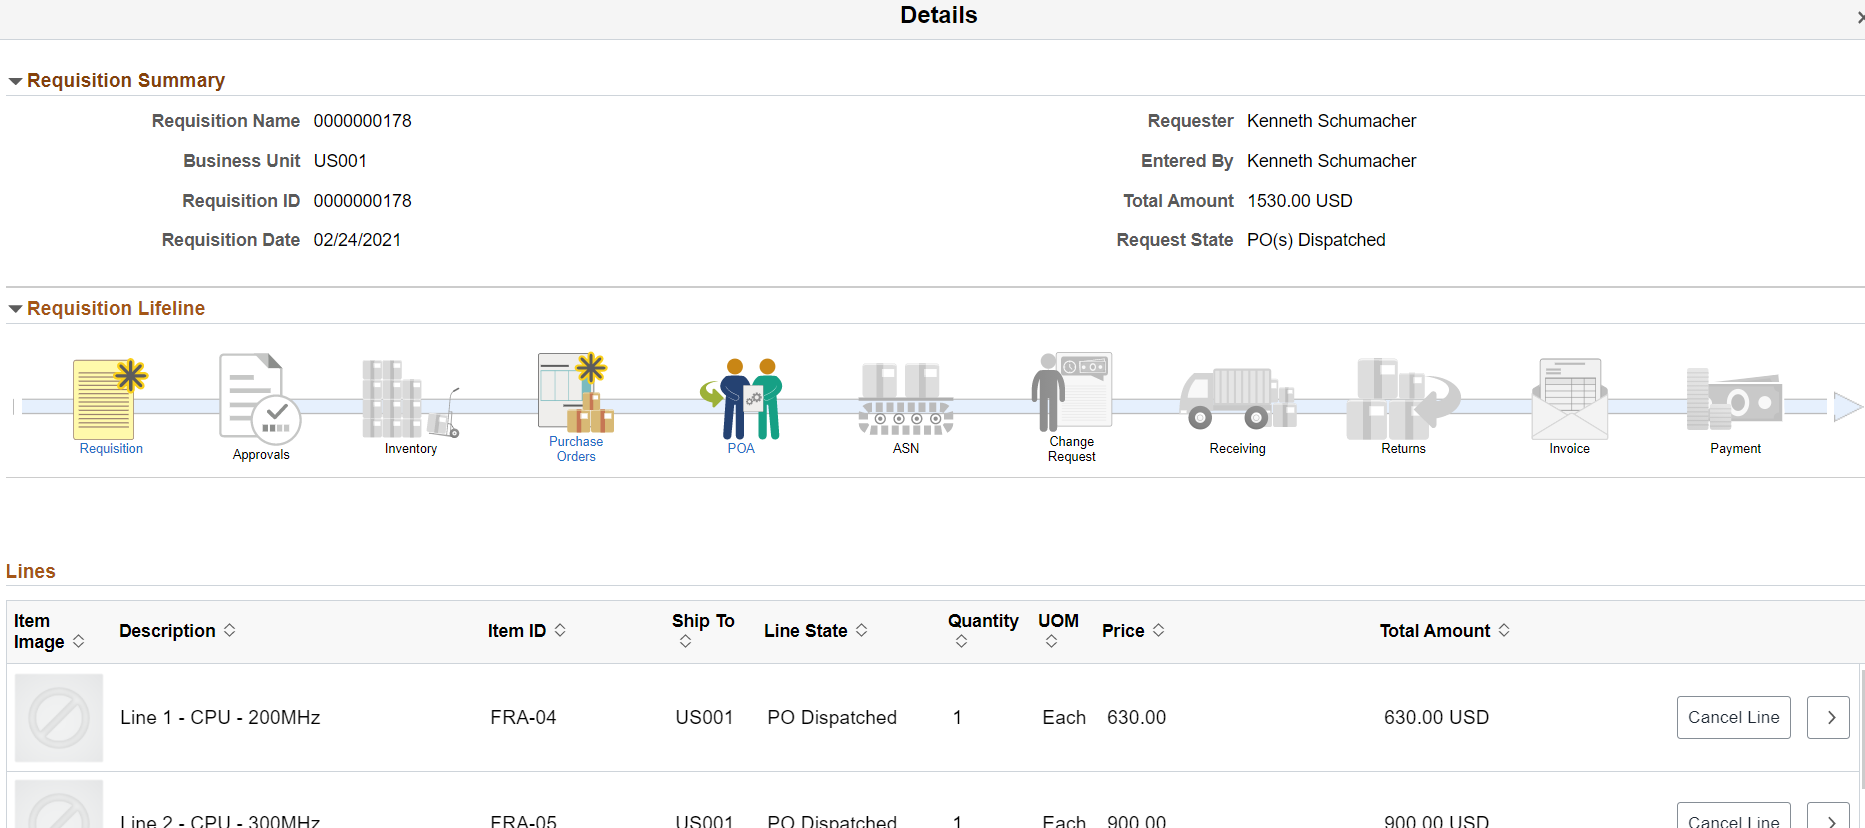The height and width of the screenshot is (828, 1865).
Task: Click Line 1 total 630.00 USD
Action: point(1436,718)
